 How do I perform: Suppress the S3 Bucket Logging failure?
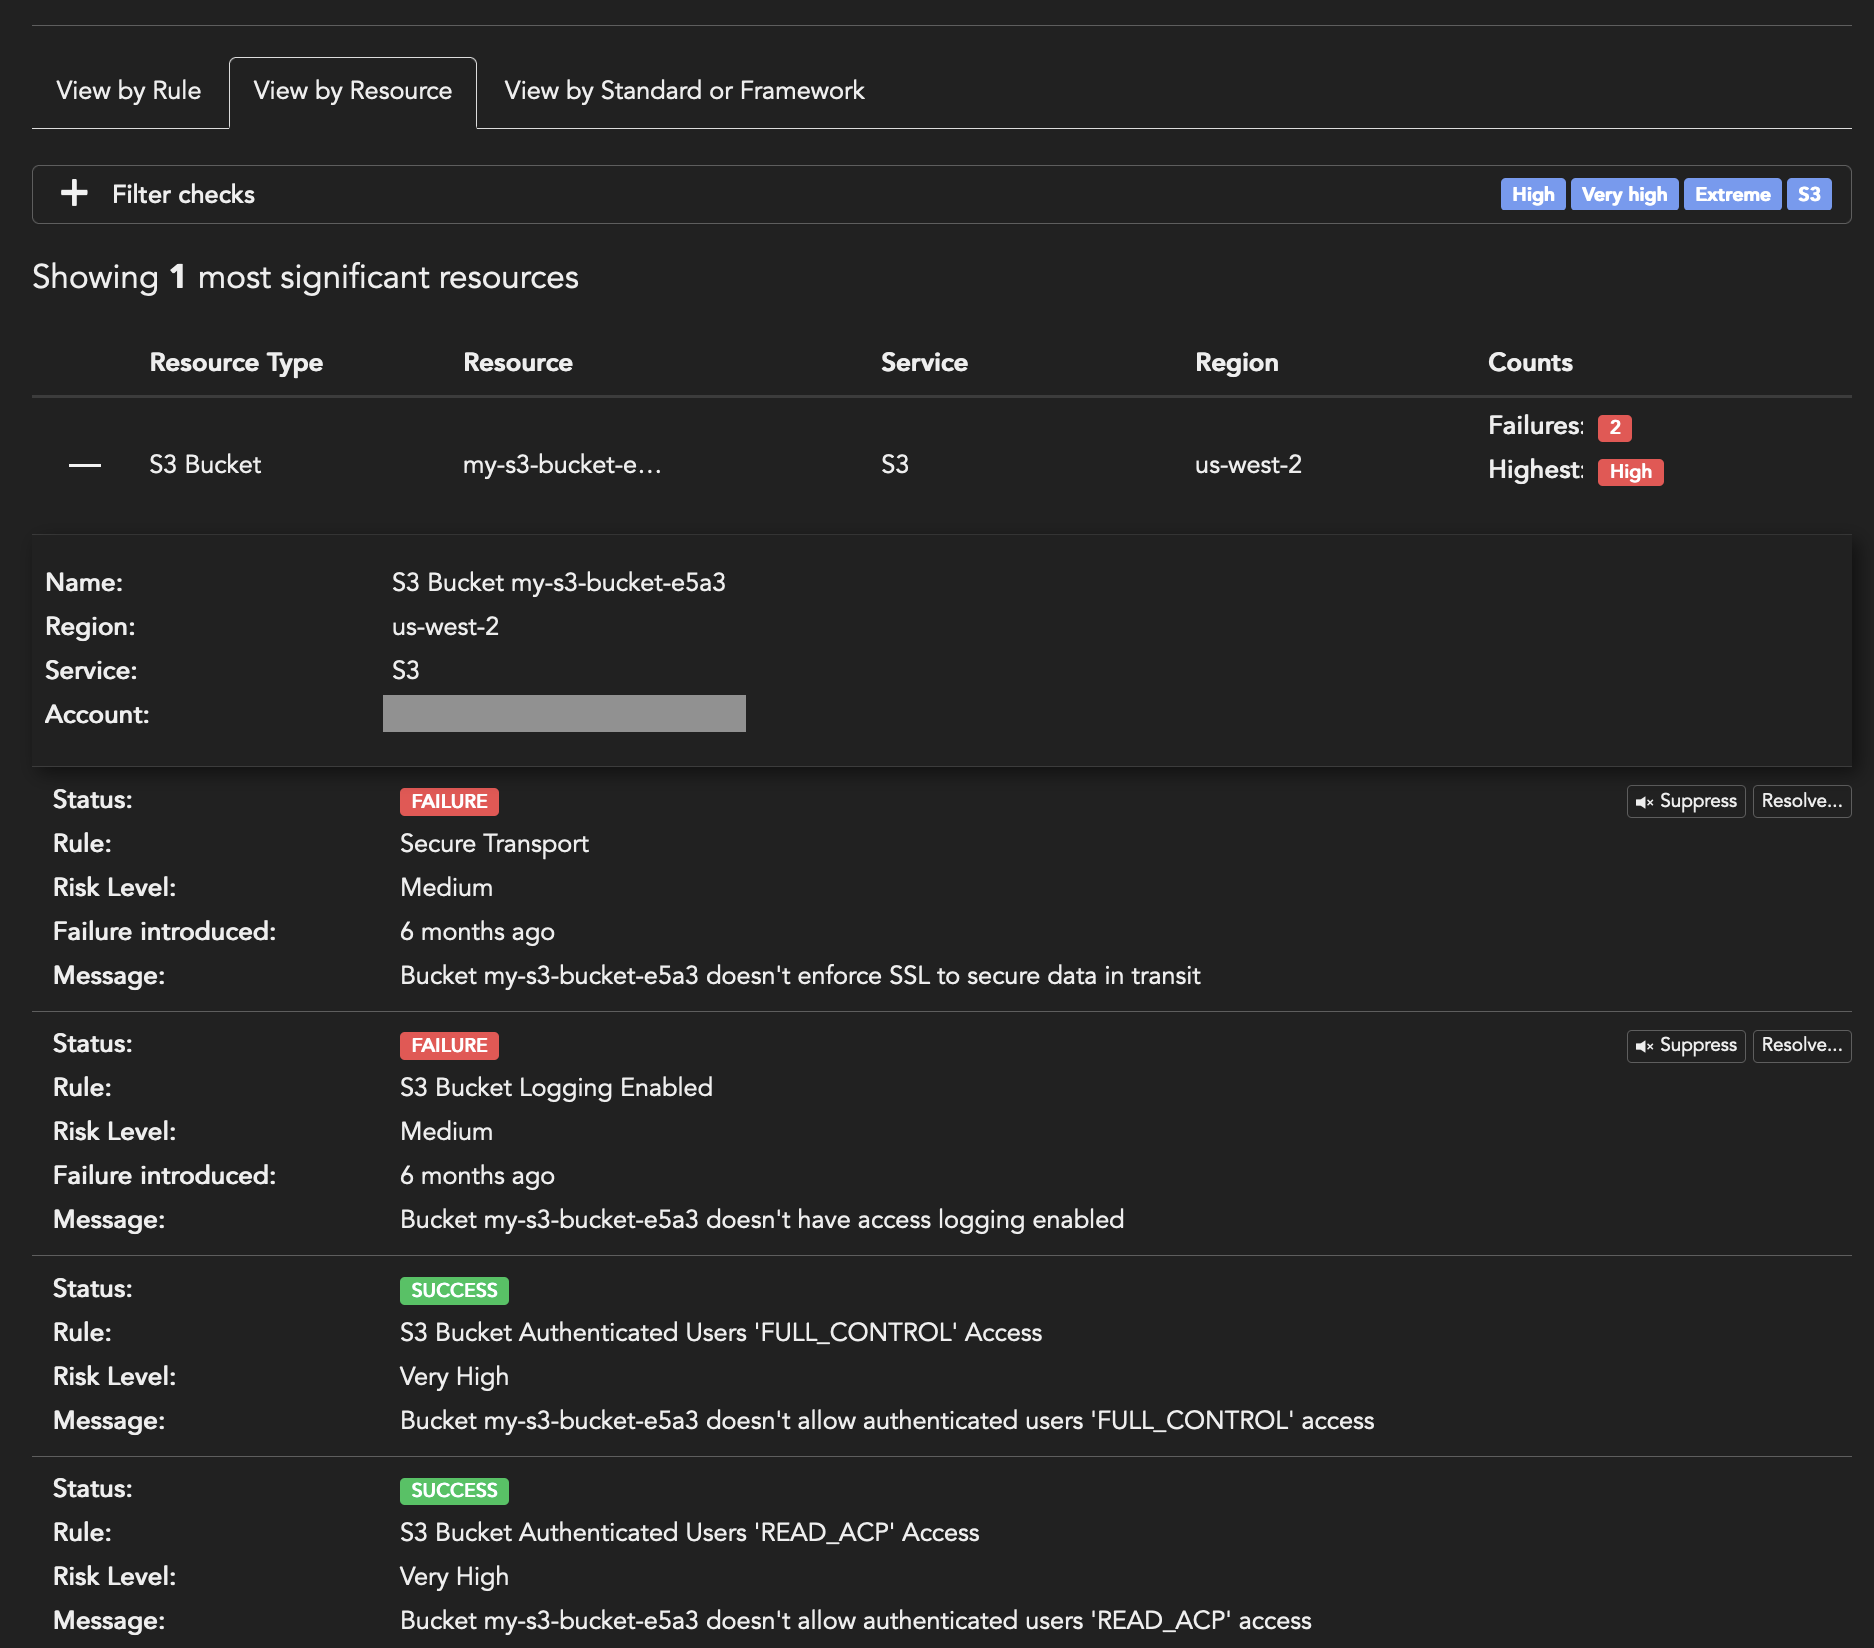pyautogui.click(x=1685, y=1045)
